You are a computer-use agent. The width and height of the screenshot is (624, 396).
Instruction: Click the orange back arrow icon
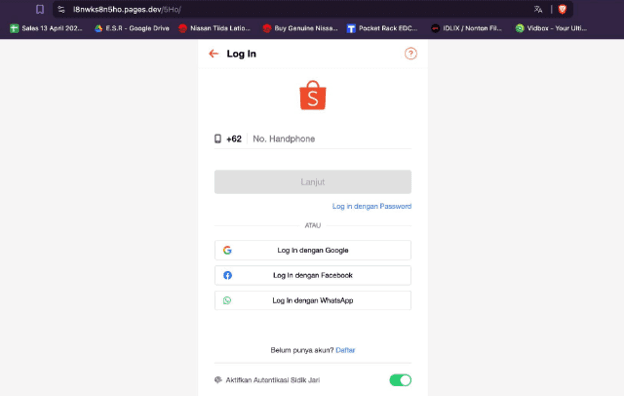tap(214, 54)
